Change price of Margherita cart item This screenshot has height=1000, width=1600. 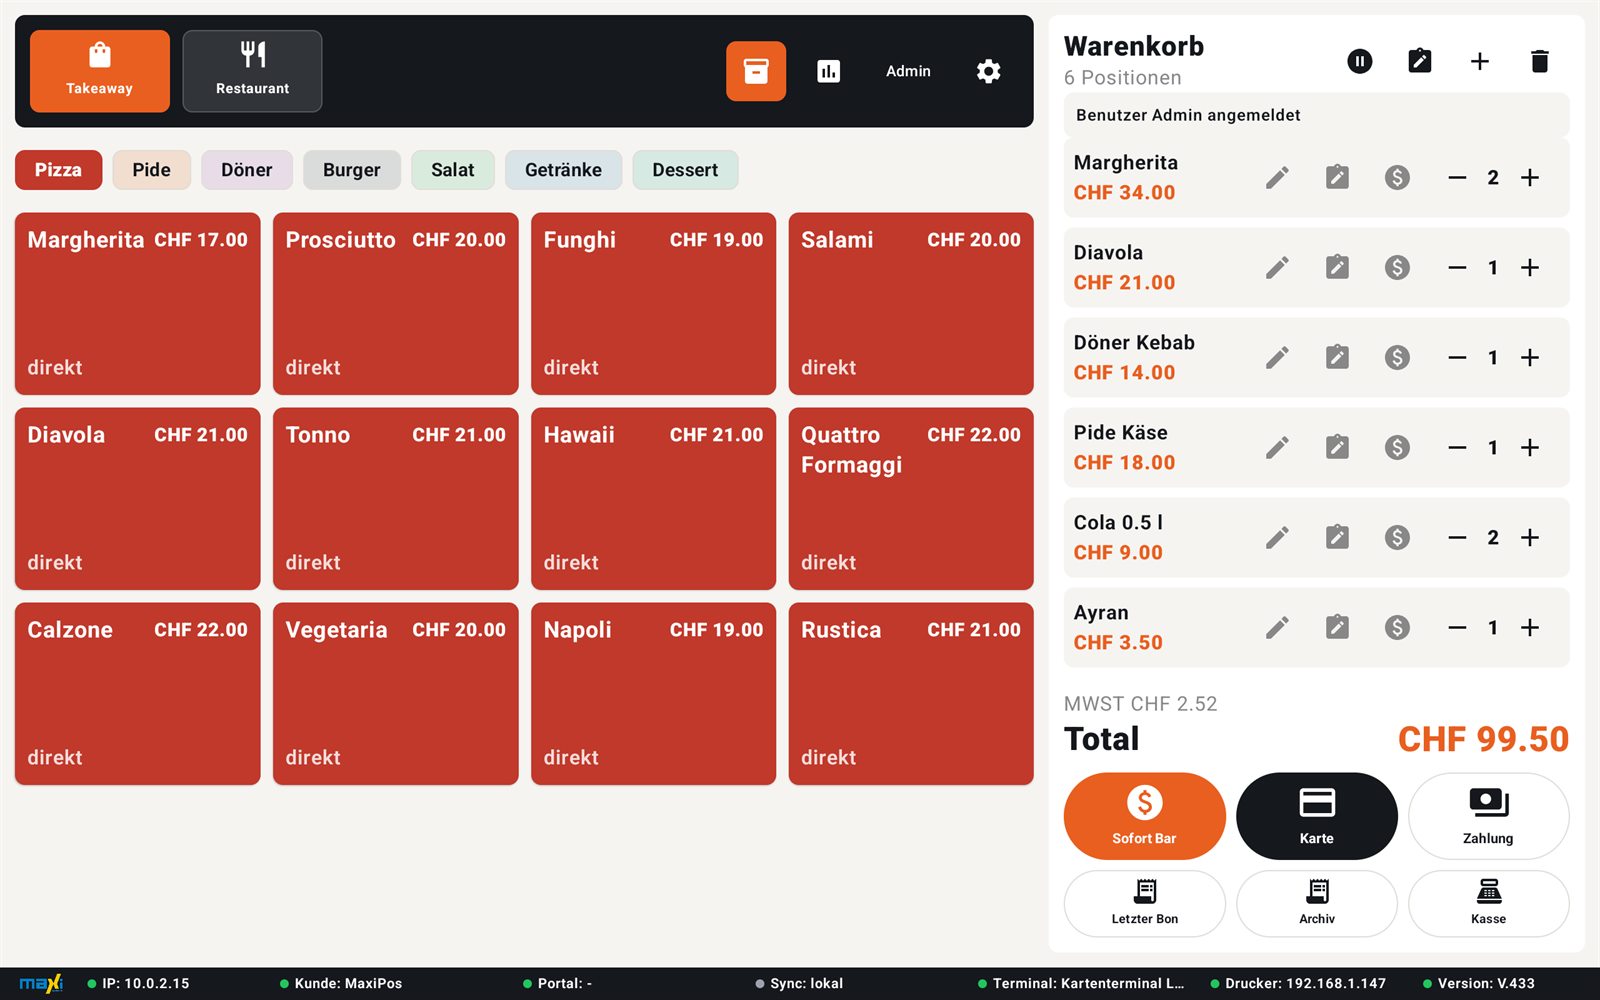(x=1397, y=178)
